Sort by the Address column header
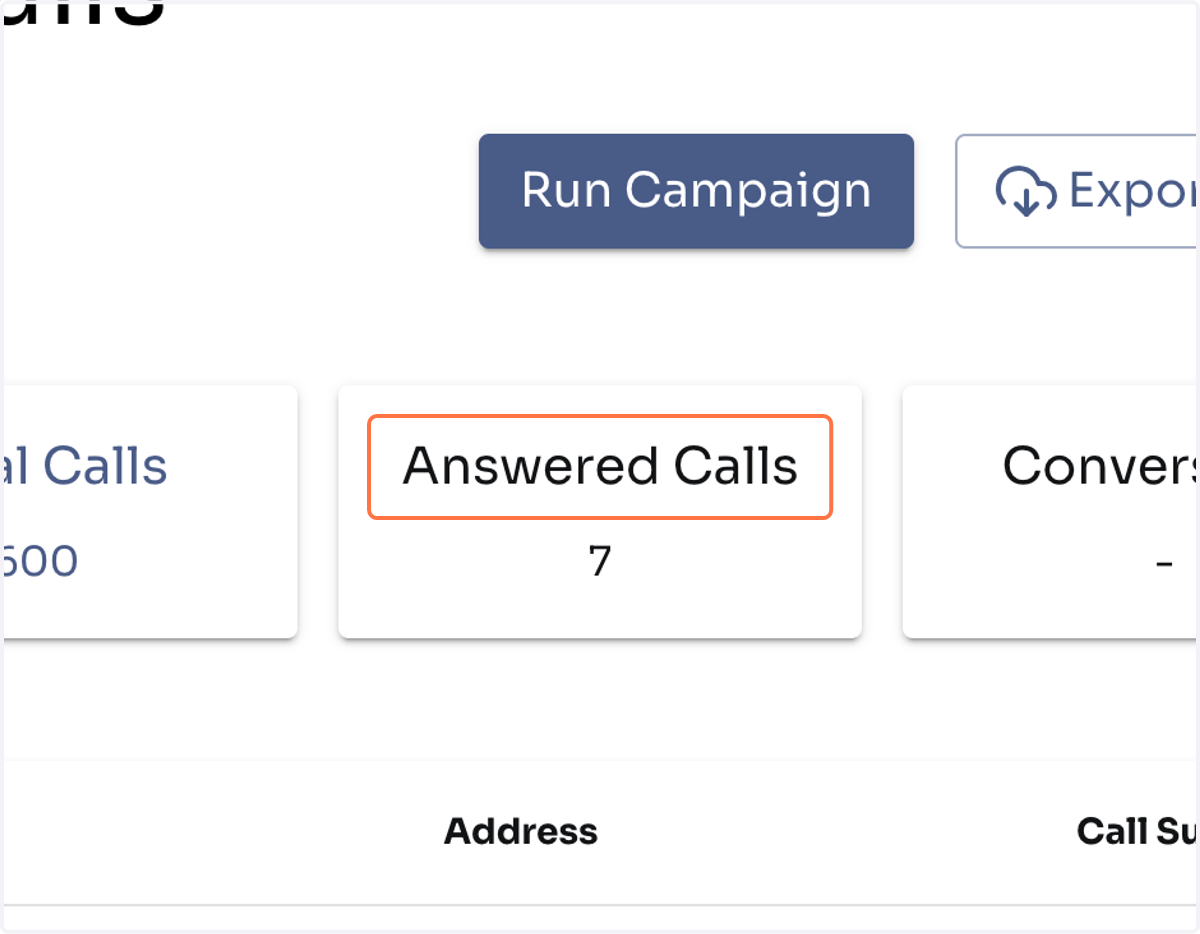 (x=521, y=831)
